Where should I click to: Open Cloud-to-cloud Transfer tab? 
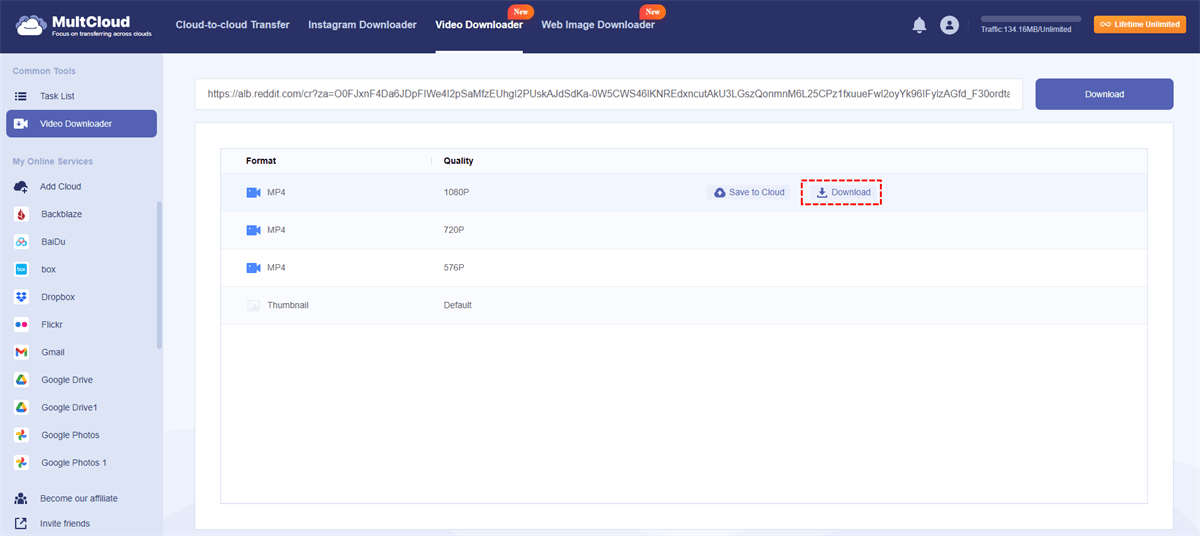point(232,25)
